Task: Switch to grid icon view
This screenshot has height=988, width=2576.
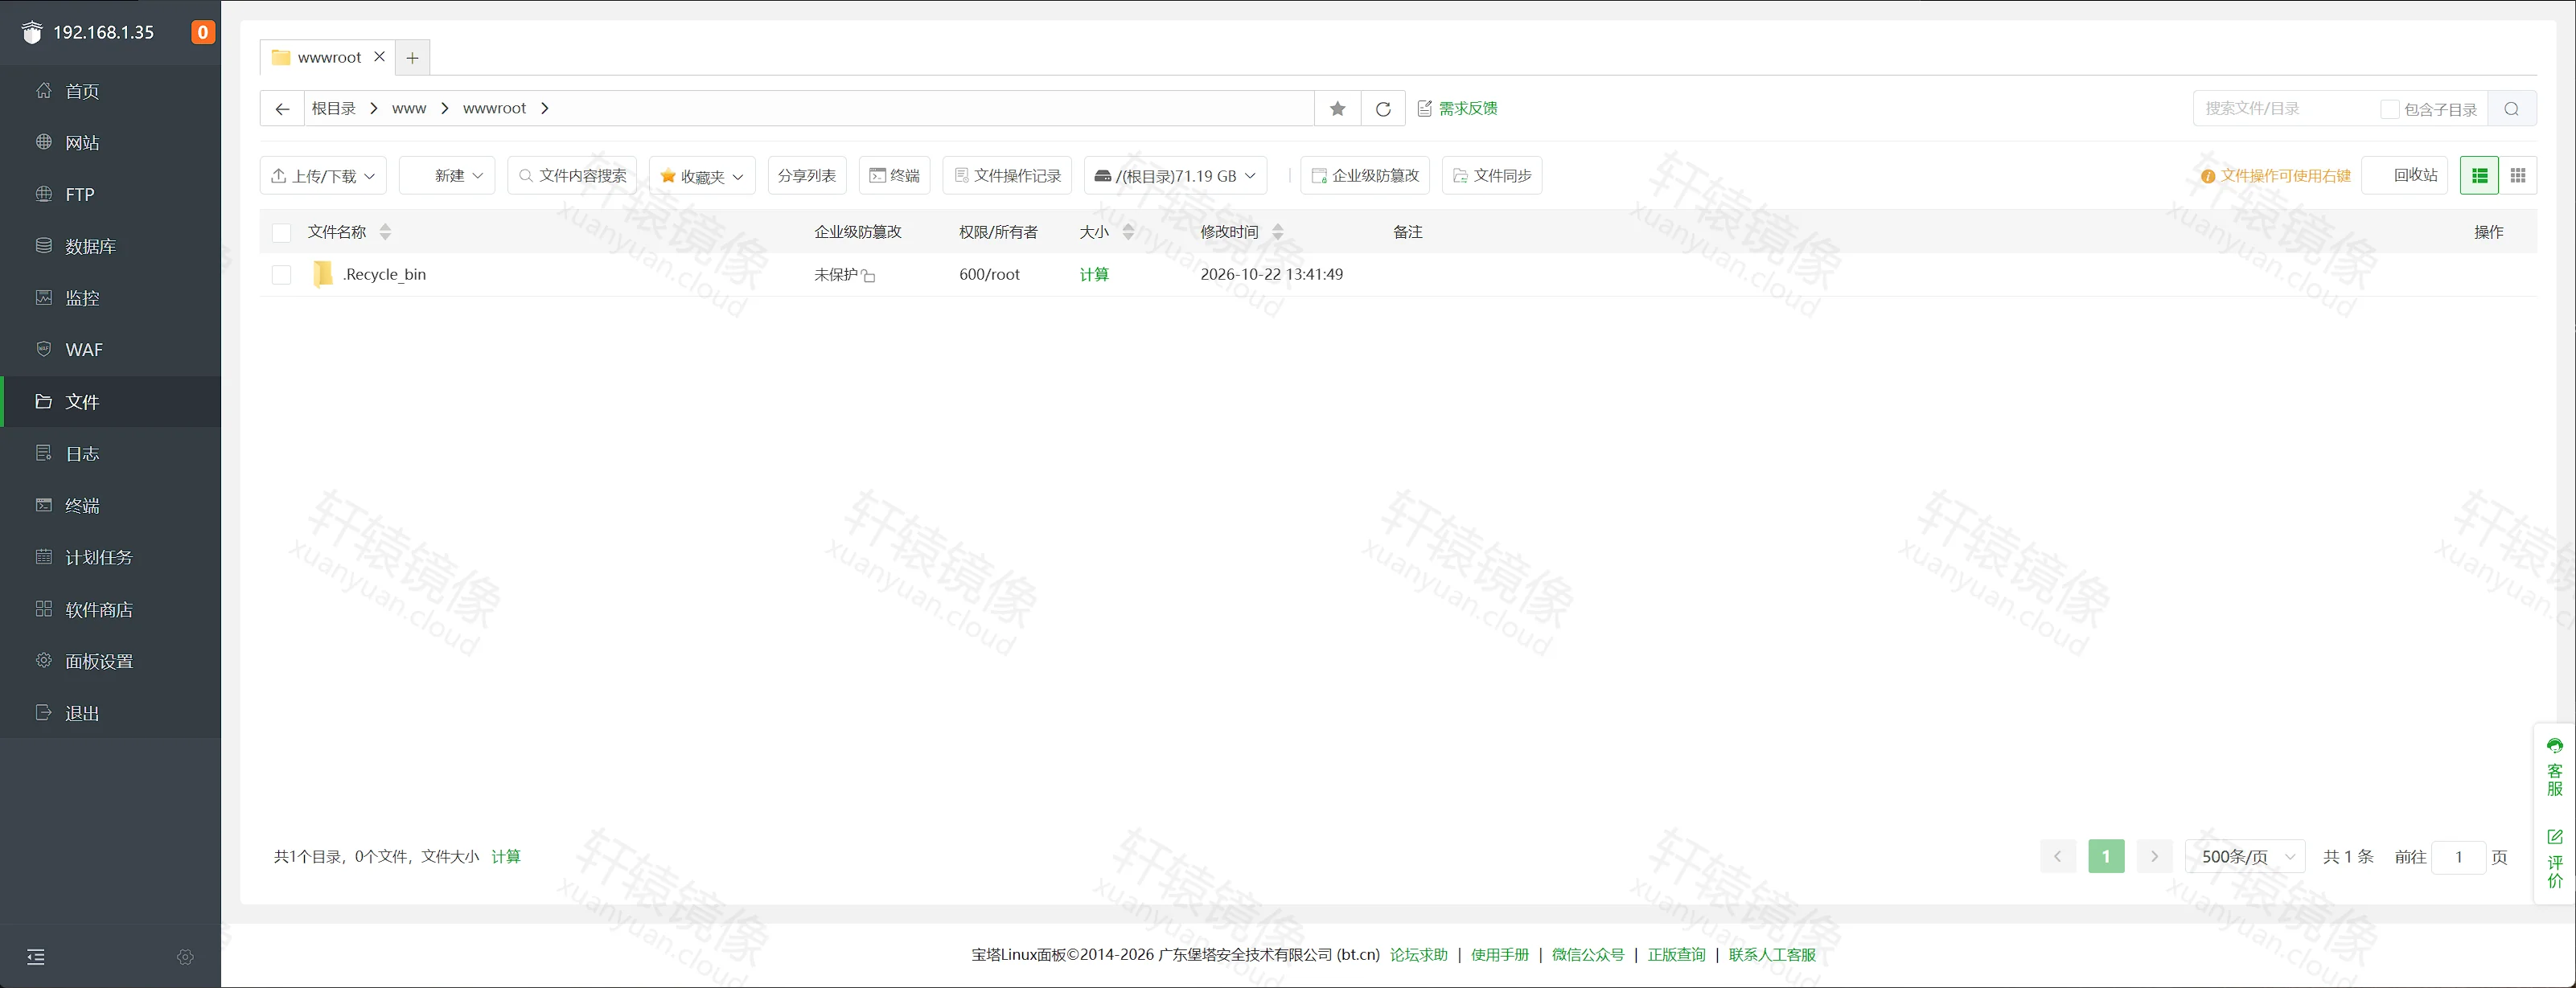Action: tap(2518, 176)
